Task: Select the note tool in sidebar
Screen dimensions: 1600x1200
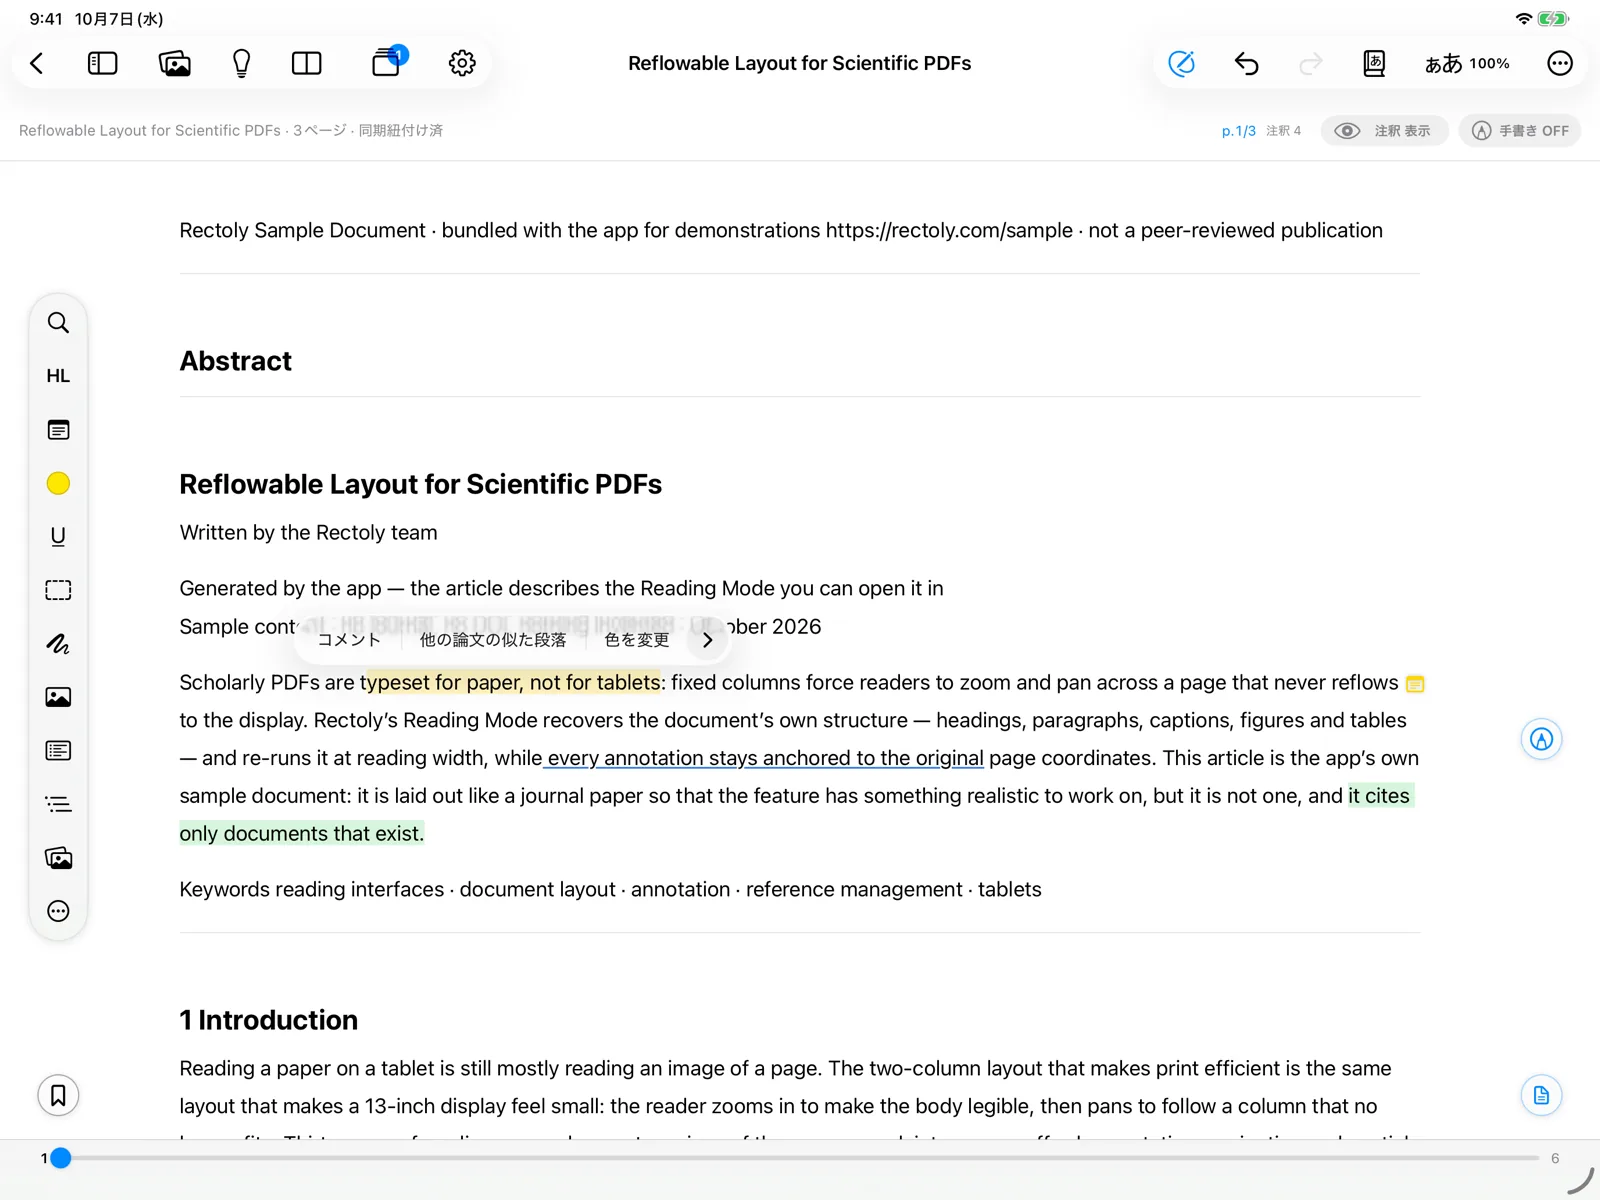Action: tap(58, 430)
